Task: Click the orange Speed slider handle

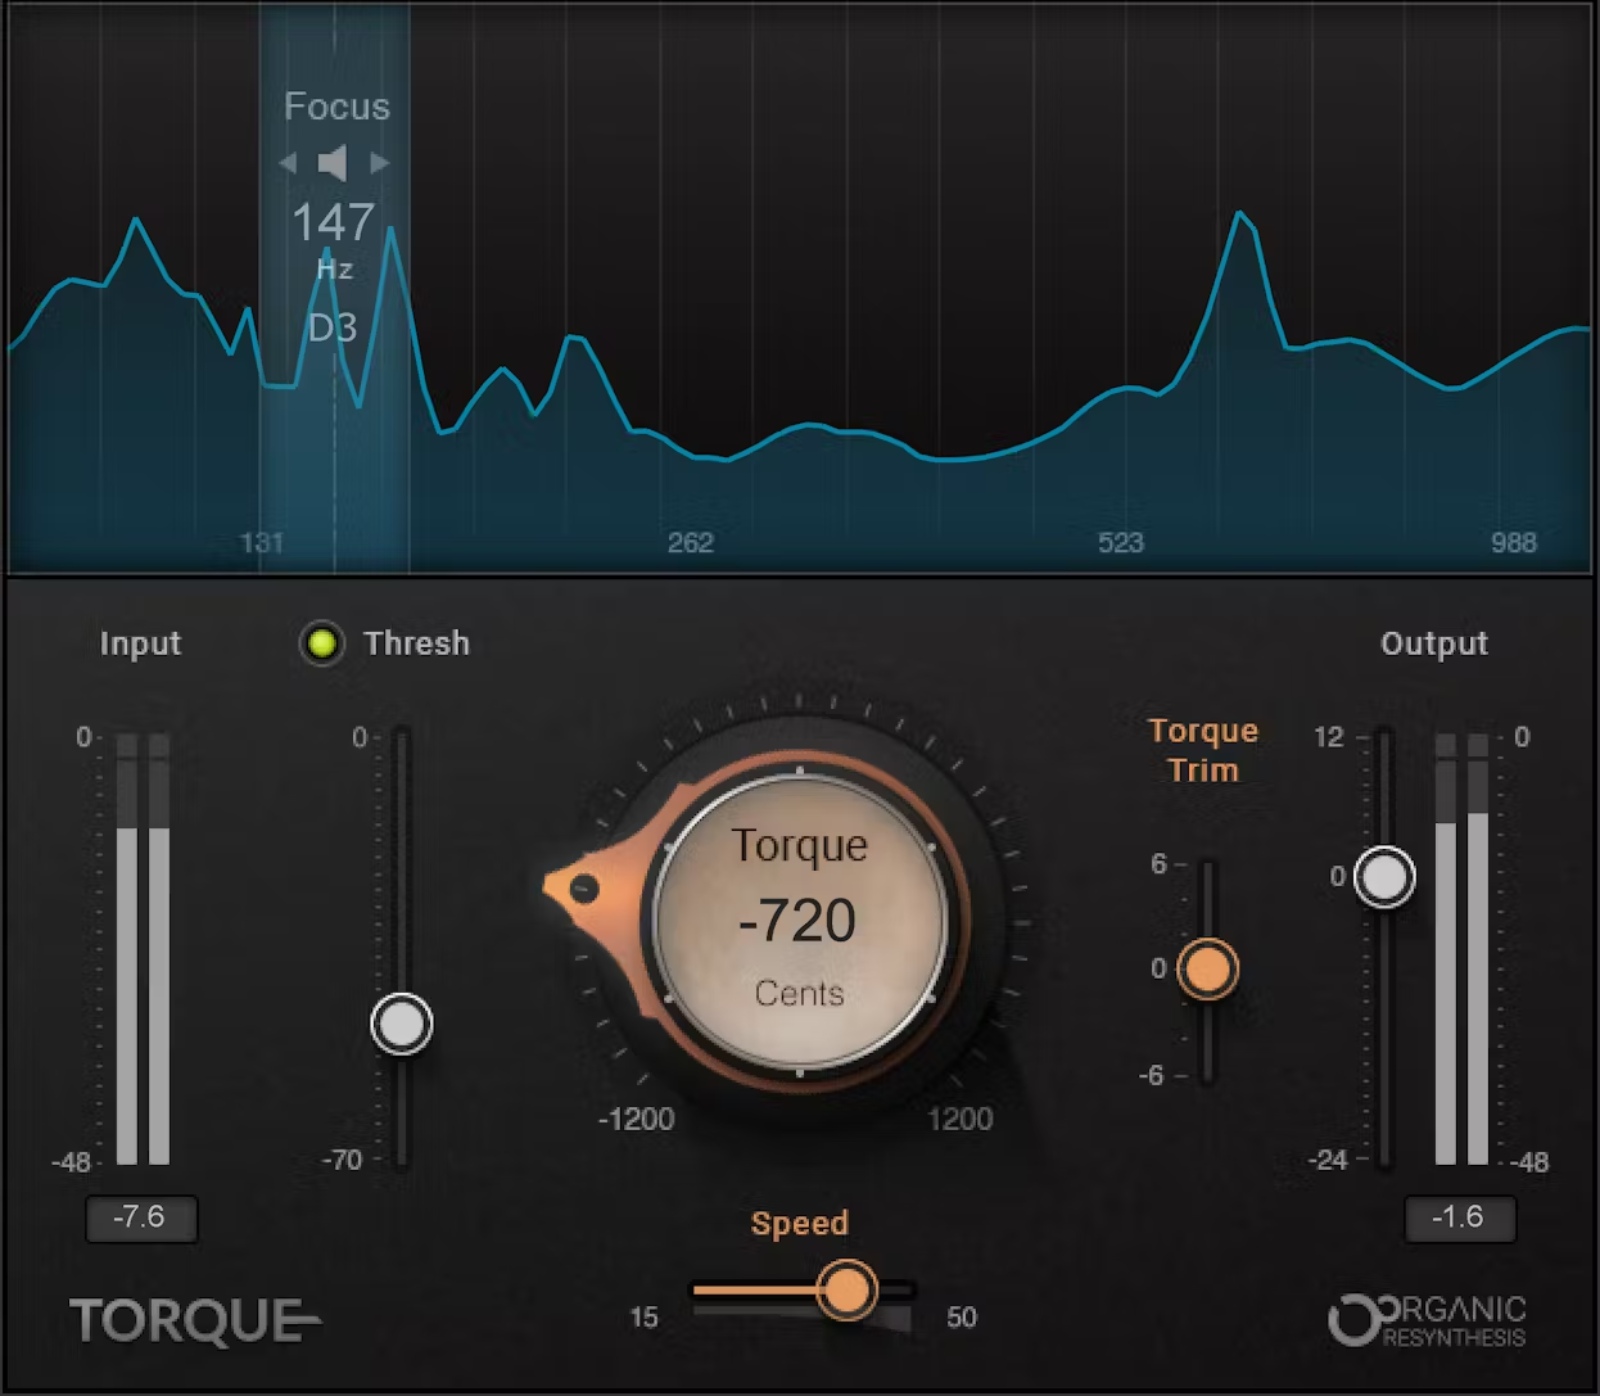Action: [846, 1290]
